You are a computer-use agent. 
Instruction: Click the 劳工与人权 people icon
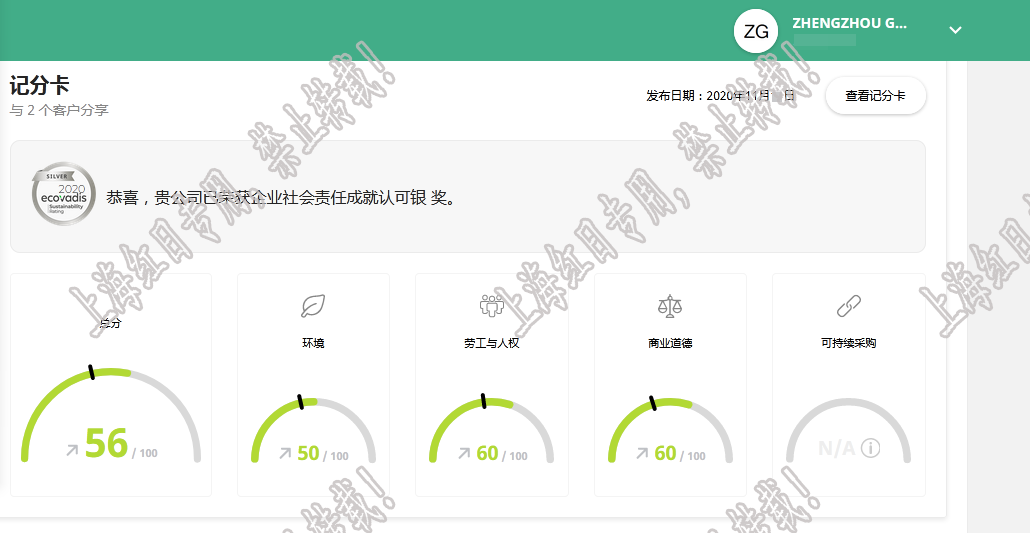pyautogui.click(x=491, y=305)
